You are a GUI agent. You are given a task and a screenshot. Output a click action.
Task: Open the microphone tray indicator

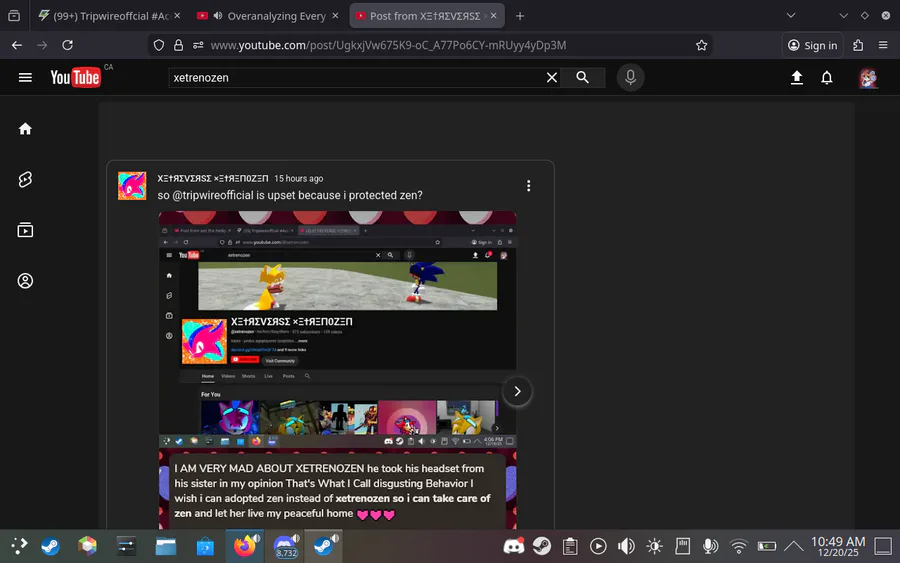click(x=711, y=546)
